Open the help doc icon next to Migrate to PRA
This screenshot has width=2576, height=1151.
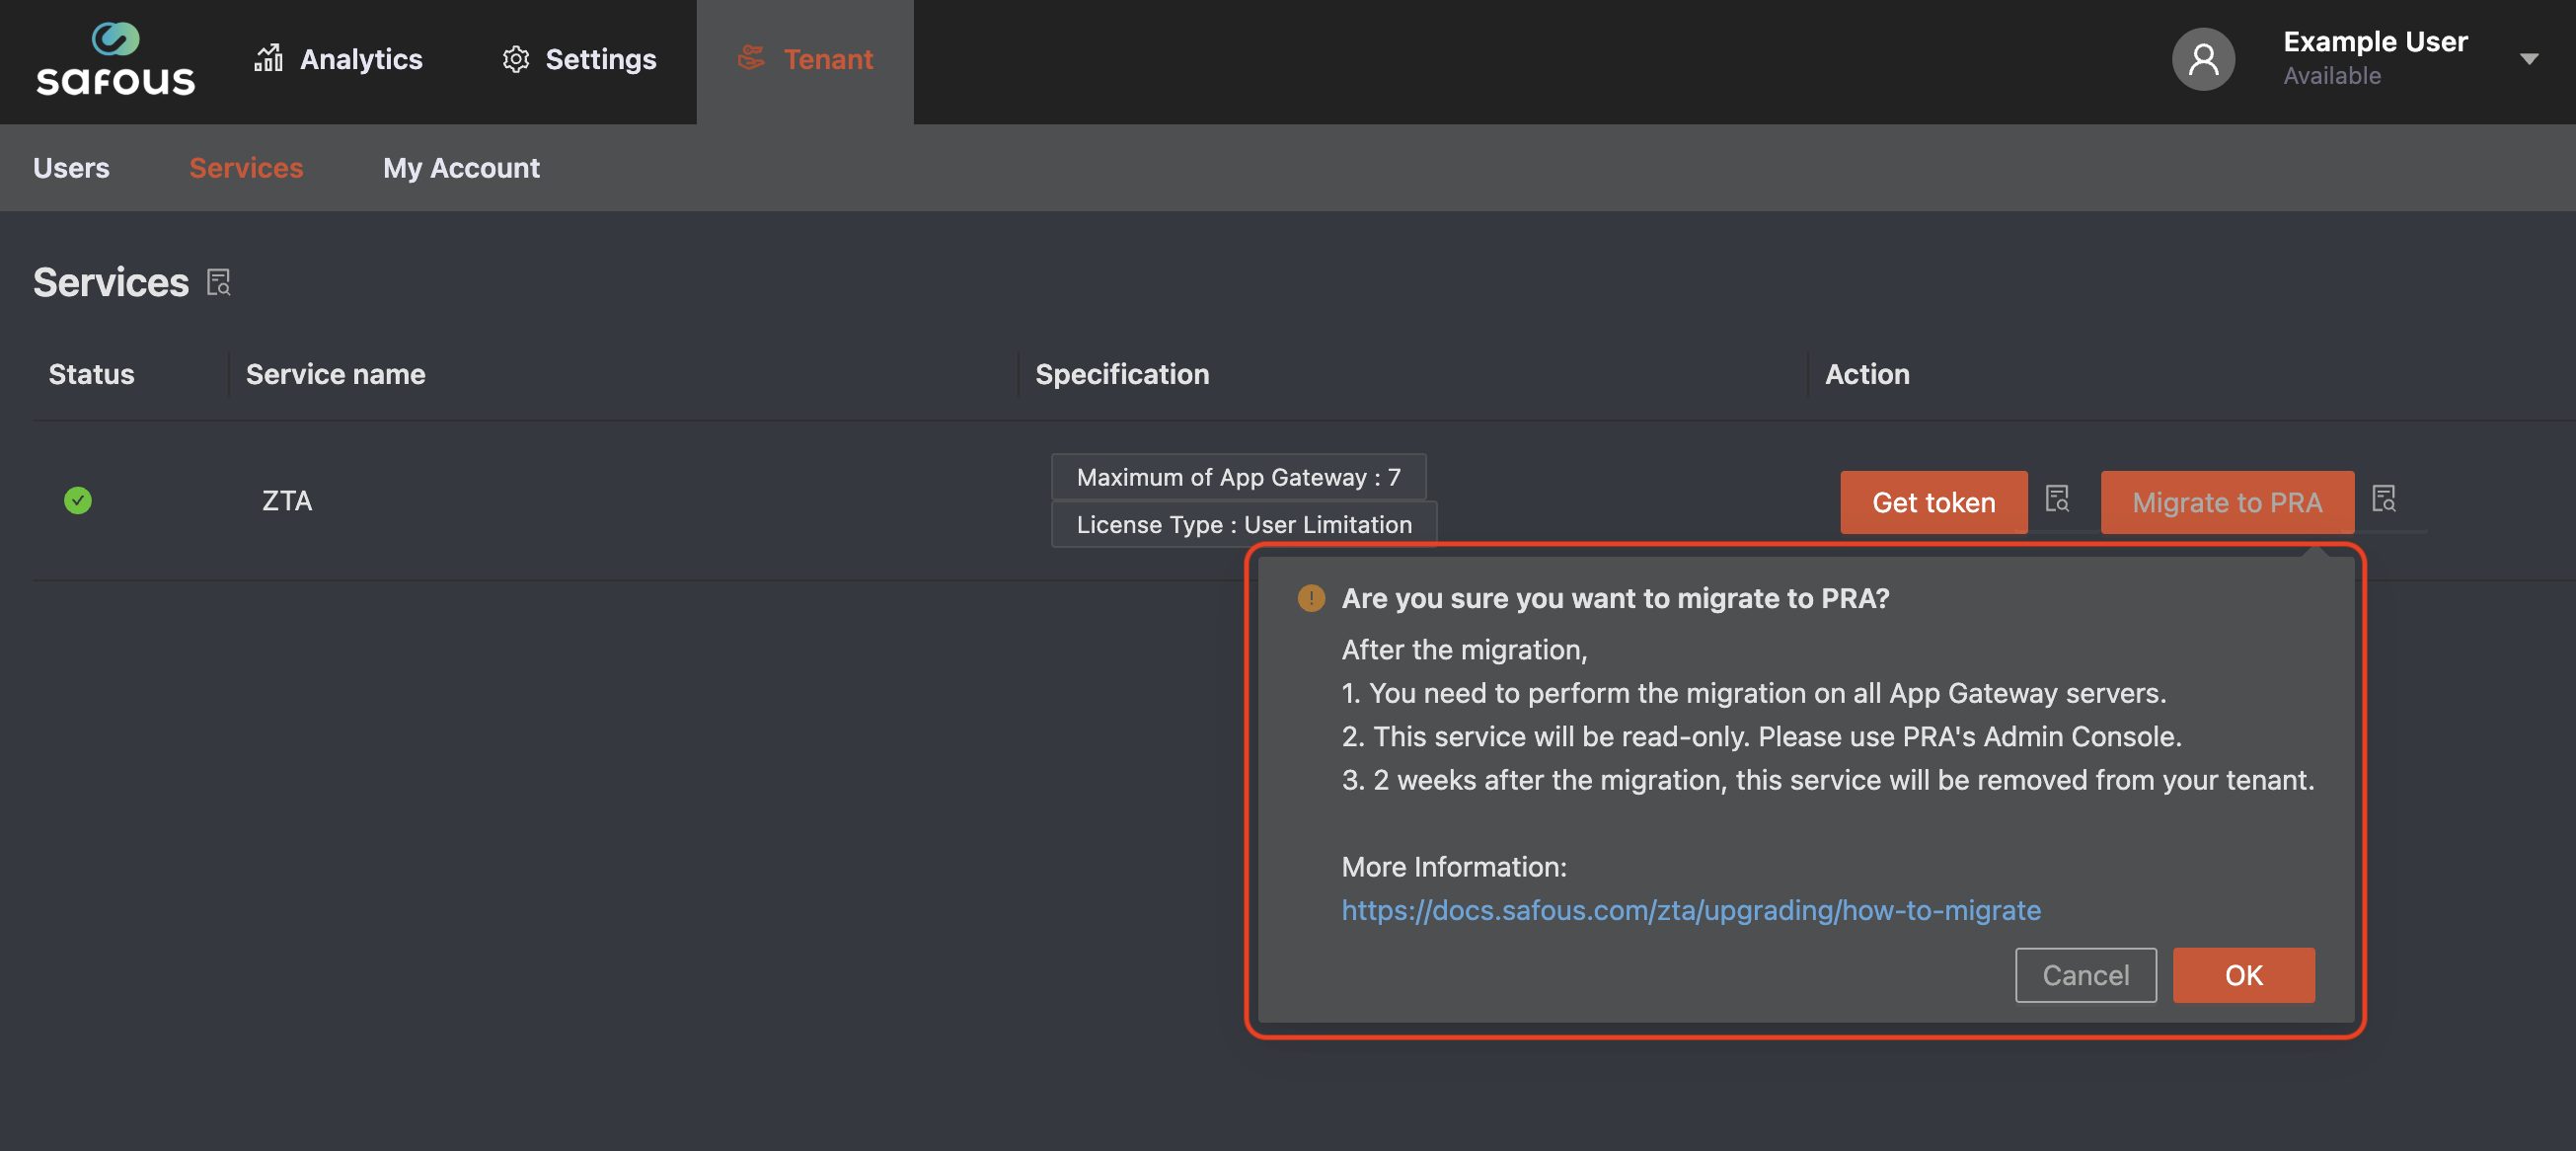pos(2384,498)
